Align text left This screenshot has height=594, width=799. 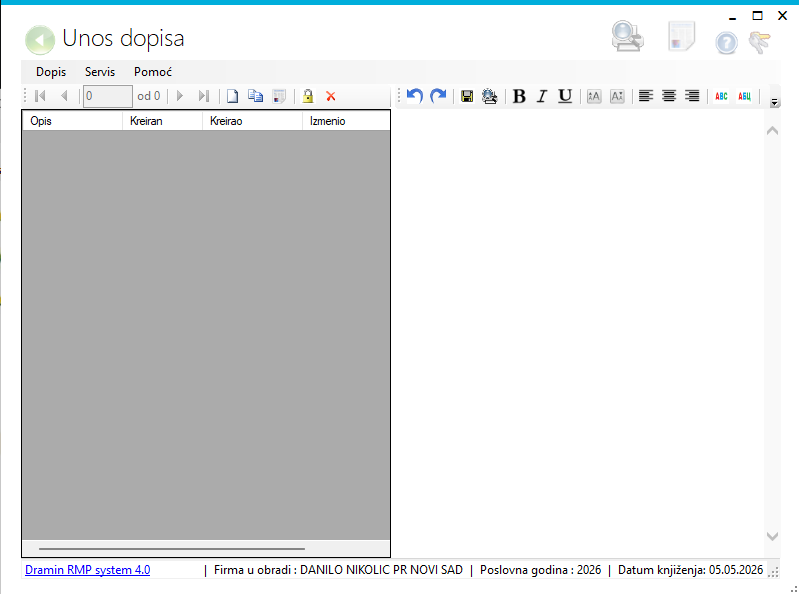click(x=646, y=96)
